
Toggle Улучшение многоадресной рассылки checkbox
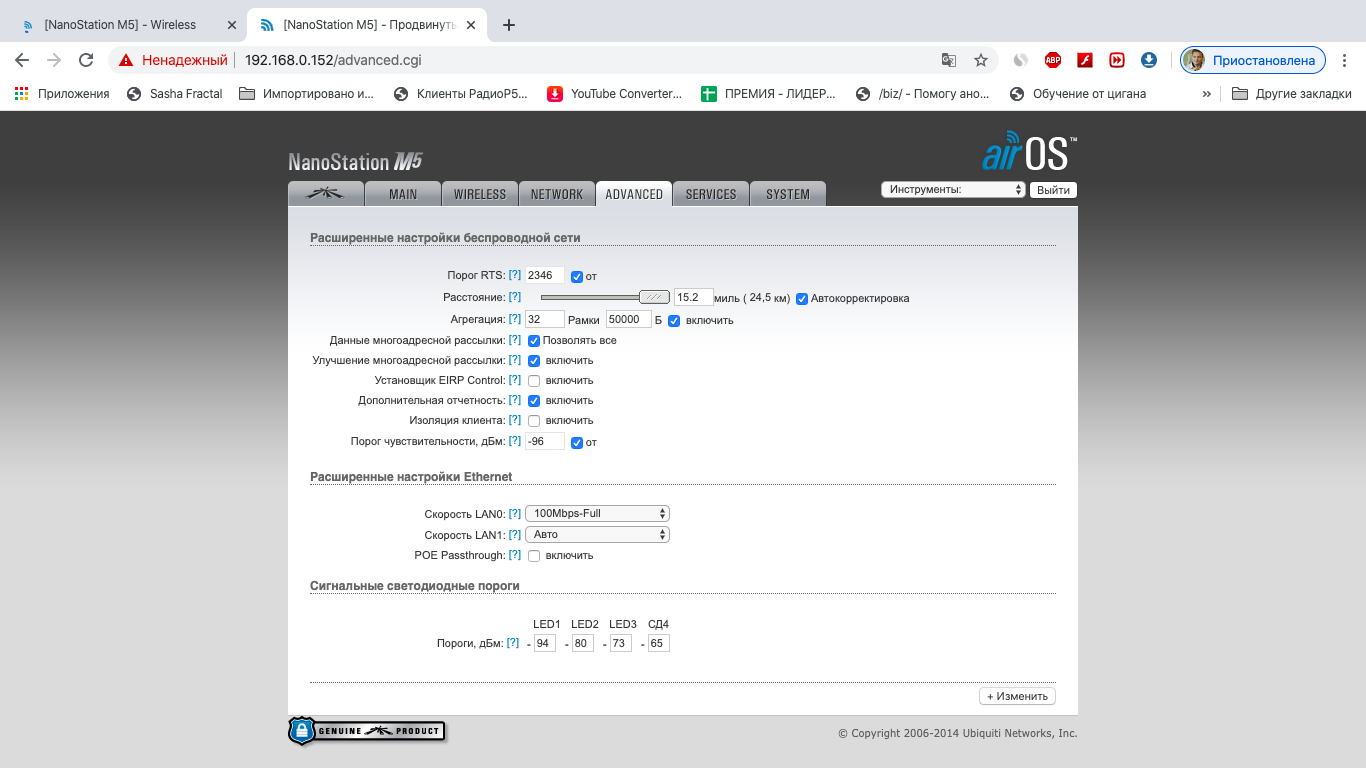(x=534, y=361)
